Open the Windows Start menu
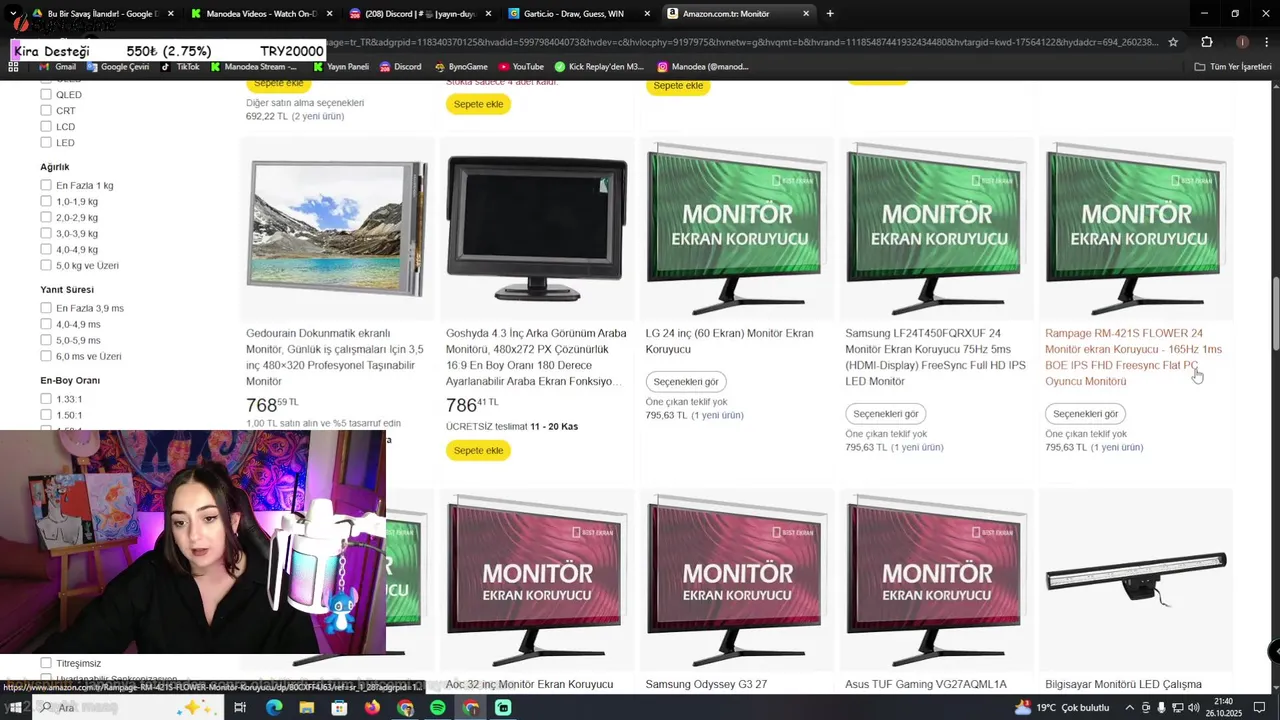The height and width of the screenshot is (720, 1280). point(15,707)
